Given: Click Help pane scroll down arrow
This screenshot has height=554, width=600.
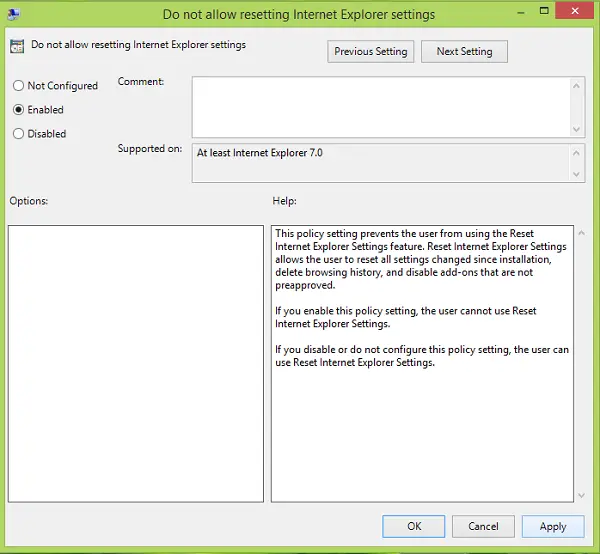Looking at the screenshot, I should tap(582, 495).
